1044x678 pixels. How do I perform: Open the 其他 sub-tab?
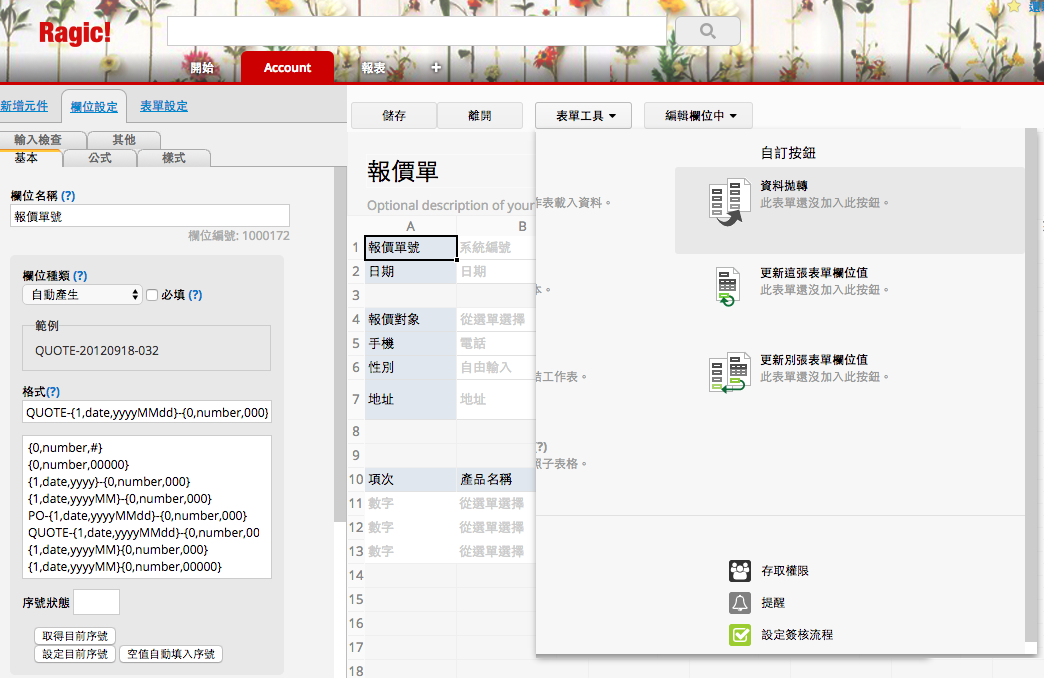point(124,139)
